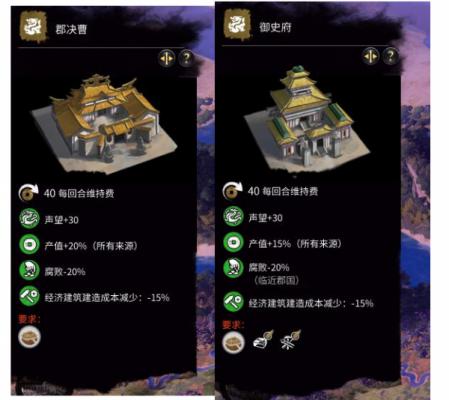Click the 产值+15% income icon

233,242
